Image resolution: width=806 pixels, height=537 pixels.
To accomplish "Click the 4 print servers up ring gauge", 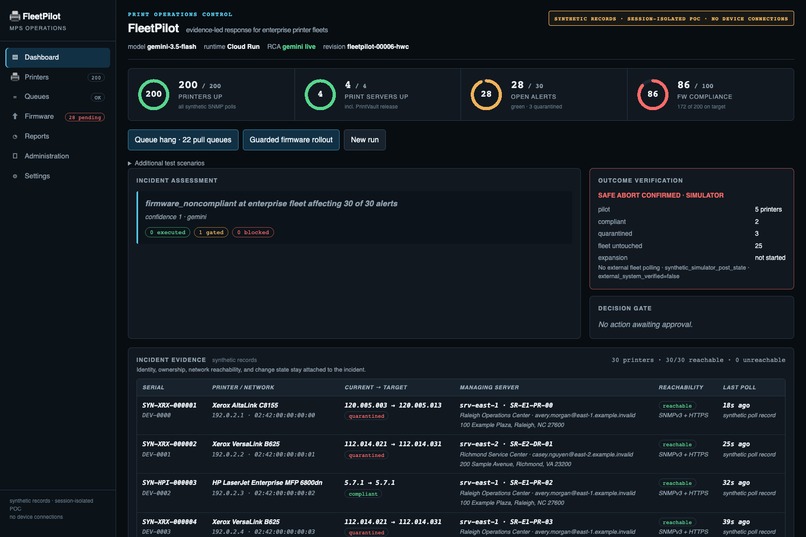I will pos(320,94).
